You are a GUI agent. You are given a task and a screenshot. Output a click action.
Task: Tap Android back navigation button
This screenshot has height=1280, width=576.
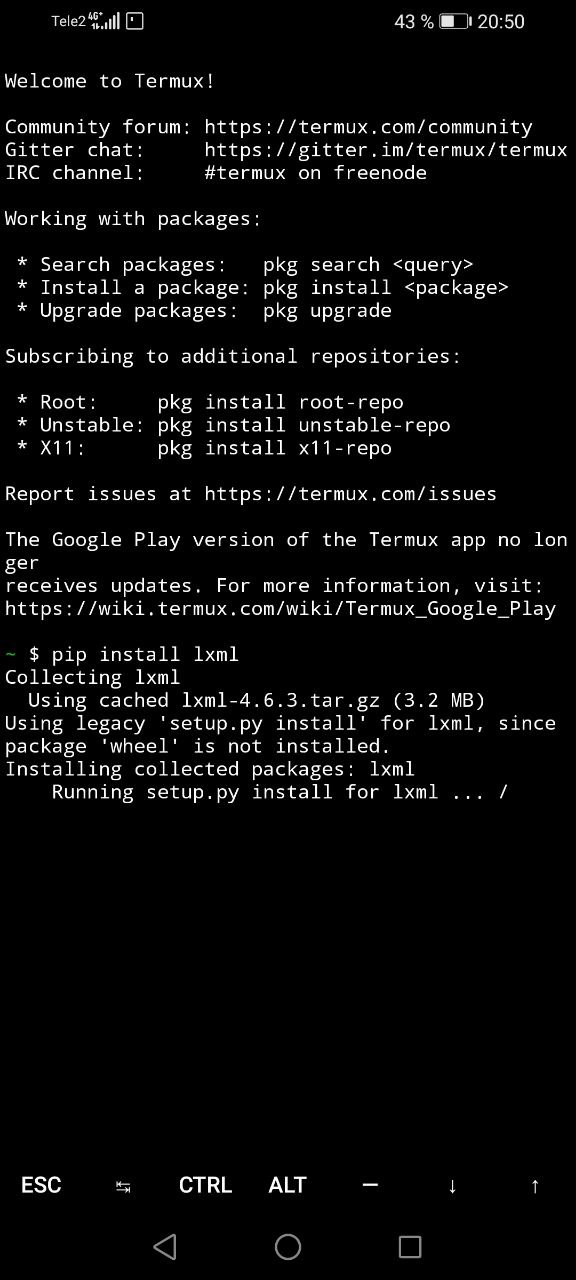point(165,1246)
